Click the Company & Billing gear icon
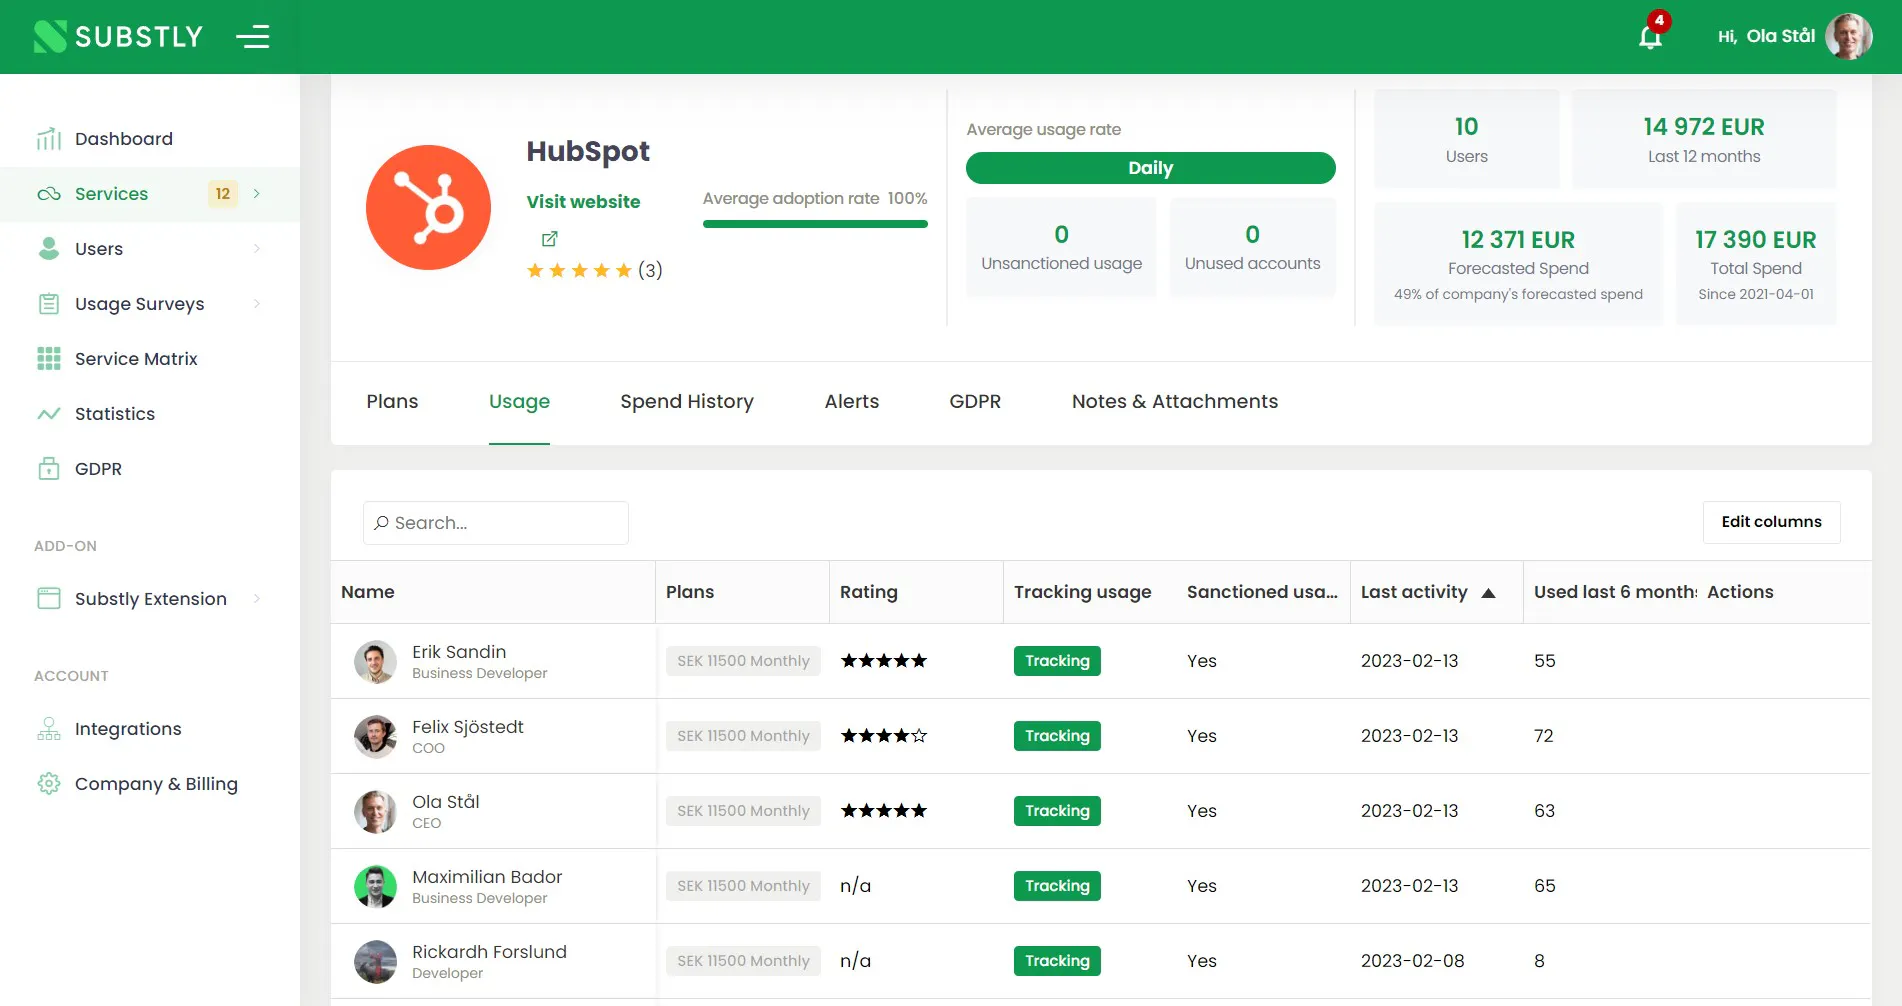Image resolution: width=1902 pixels, height=1006 pixels. tap(49, 784)
